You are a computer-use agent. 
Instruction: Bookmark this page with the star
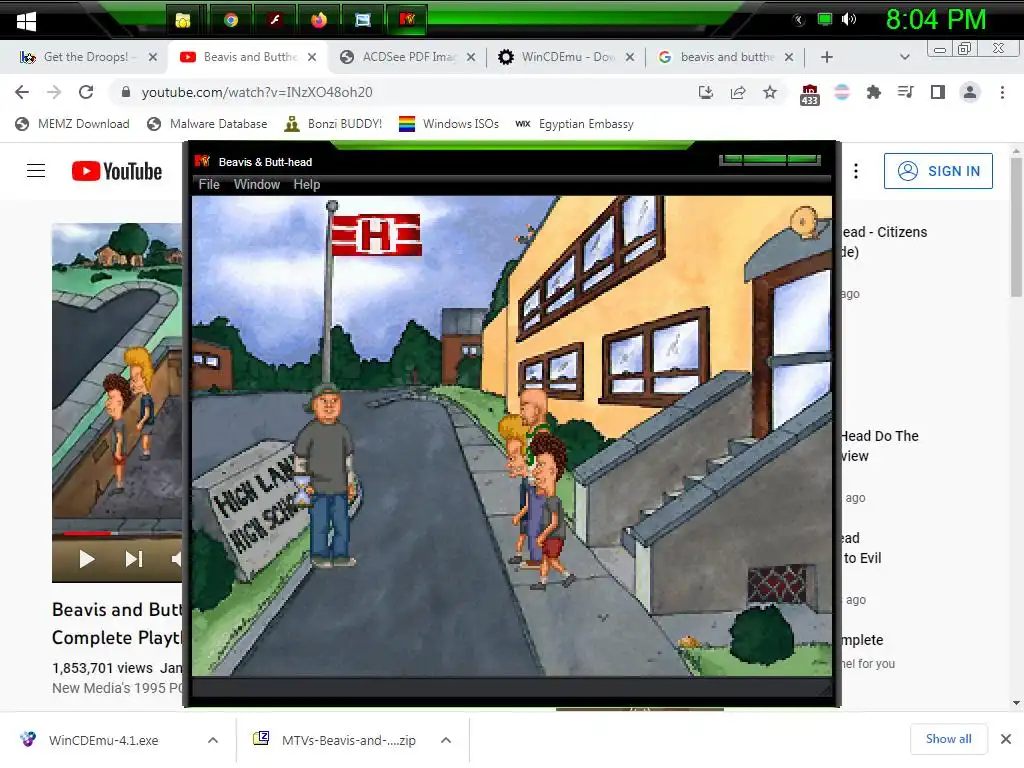tap(770, 92)
